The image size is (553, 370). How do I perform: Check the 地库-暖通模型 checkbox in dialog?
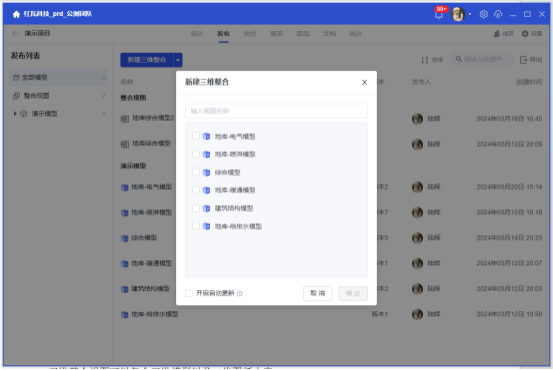pyautogui.click(x=196, y=190)
